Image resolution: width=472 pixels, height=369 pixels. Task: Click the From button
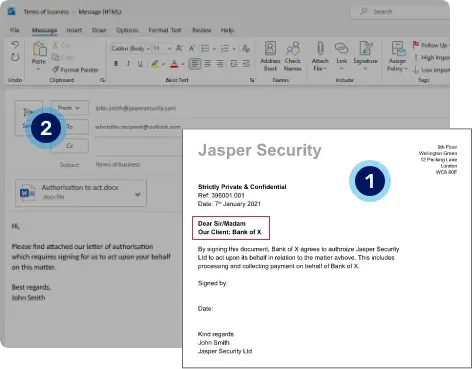coord(70,108)
